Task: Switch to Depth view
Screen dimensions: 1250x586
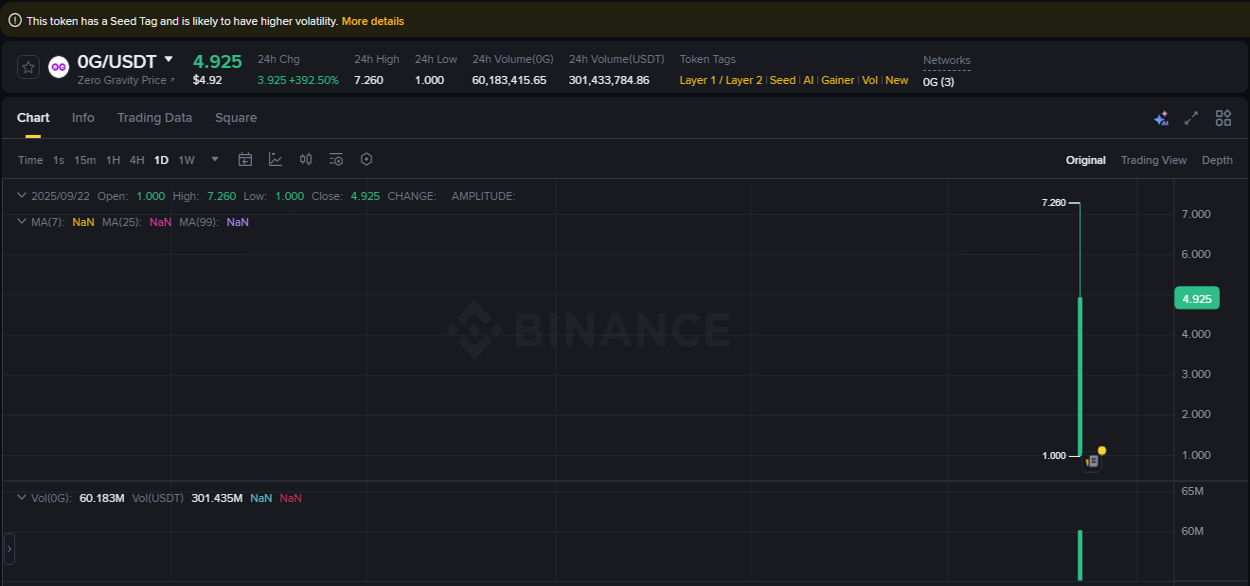Action: (x=1217, y=159)
